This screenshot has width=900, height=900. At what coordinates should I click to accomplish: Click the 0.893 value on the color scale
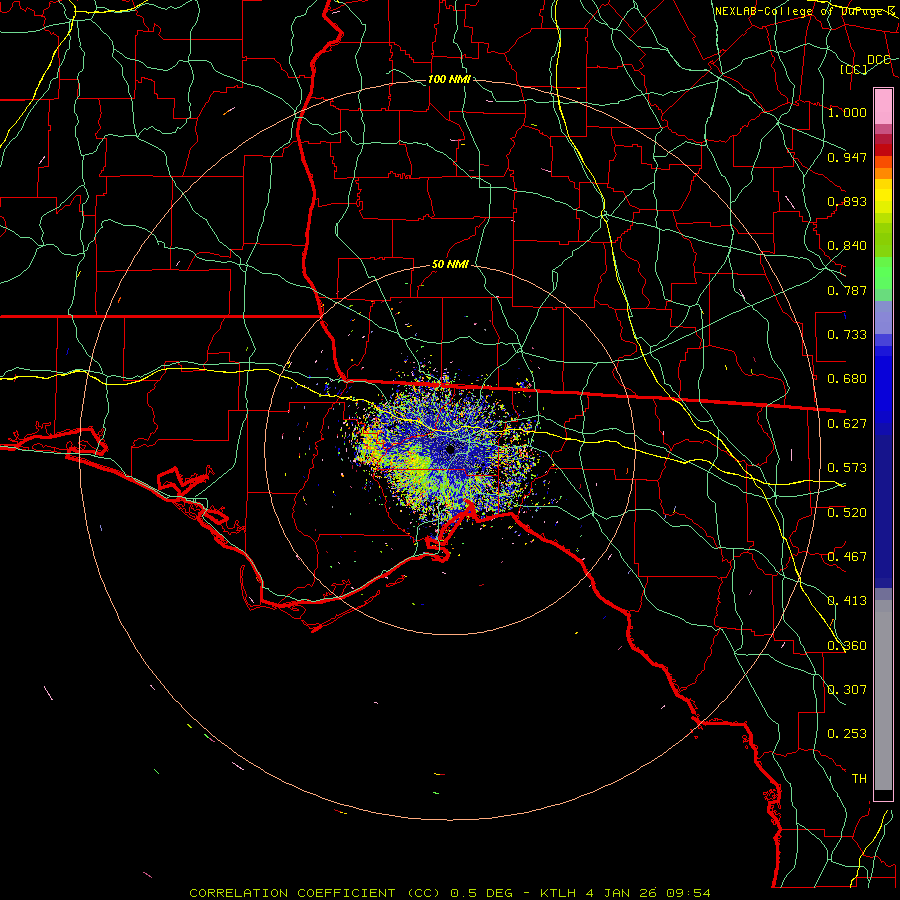[847, 201]
